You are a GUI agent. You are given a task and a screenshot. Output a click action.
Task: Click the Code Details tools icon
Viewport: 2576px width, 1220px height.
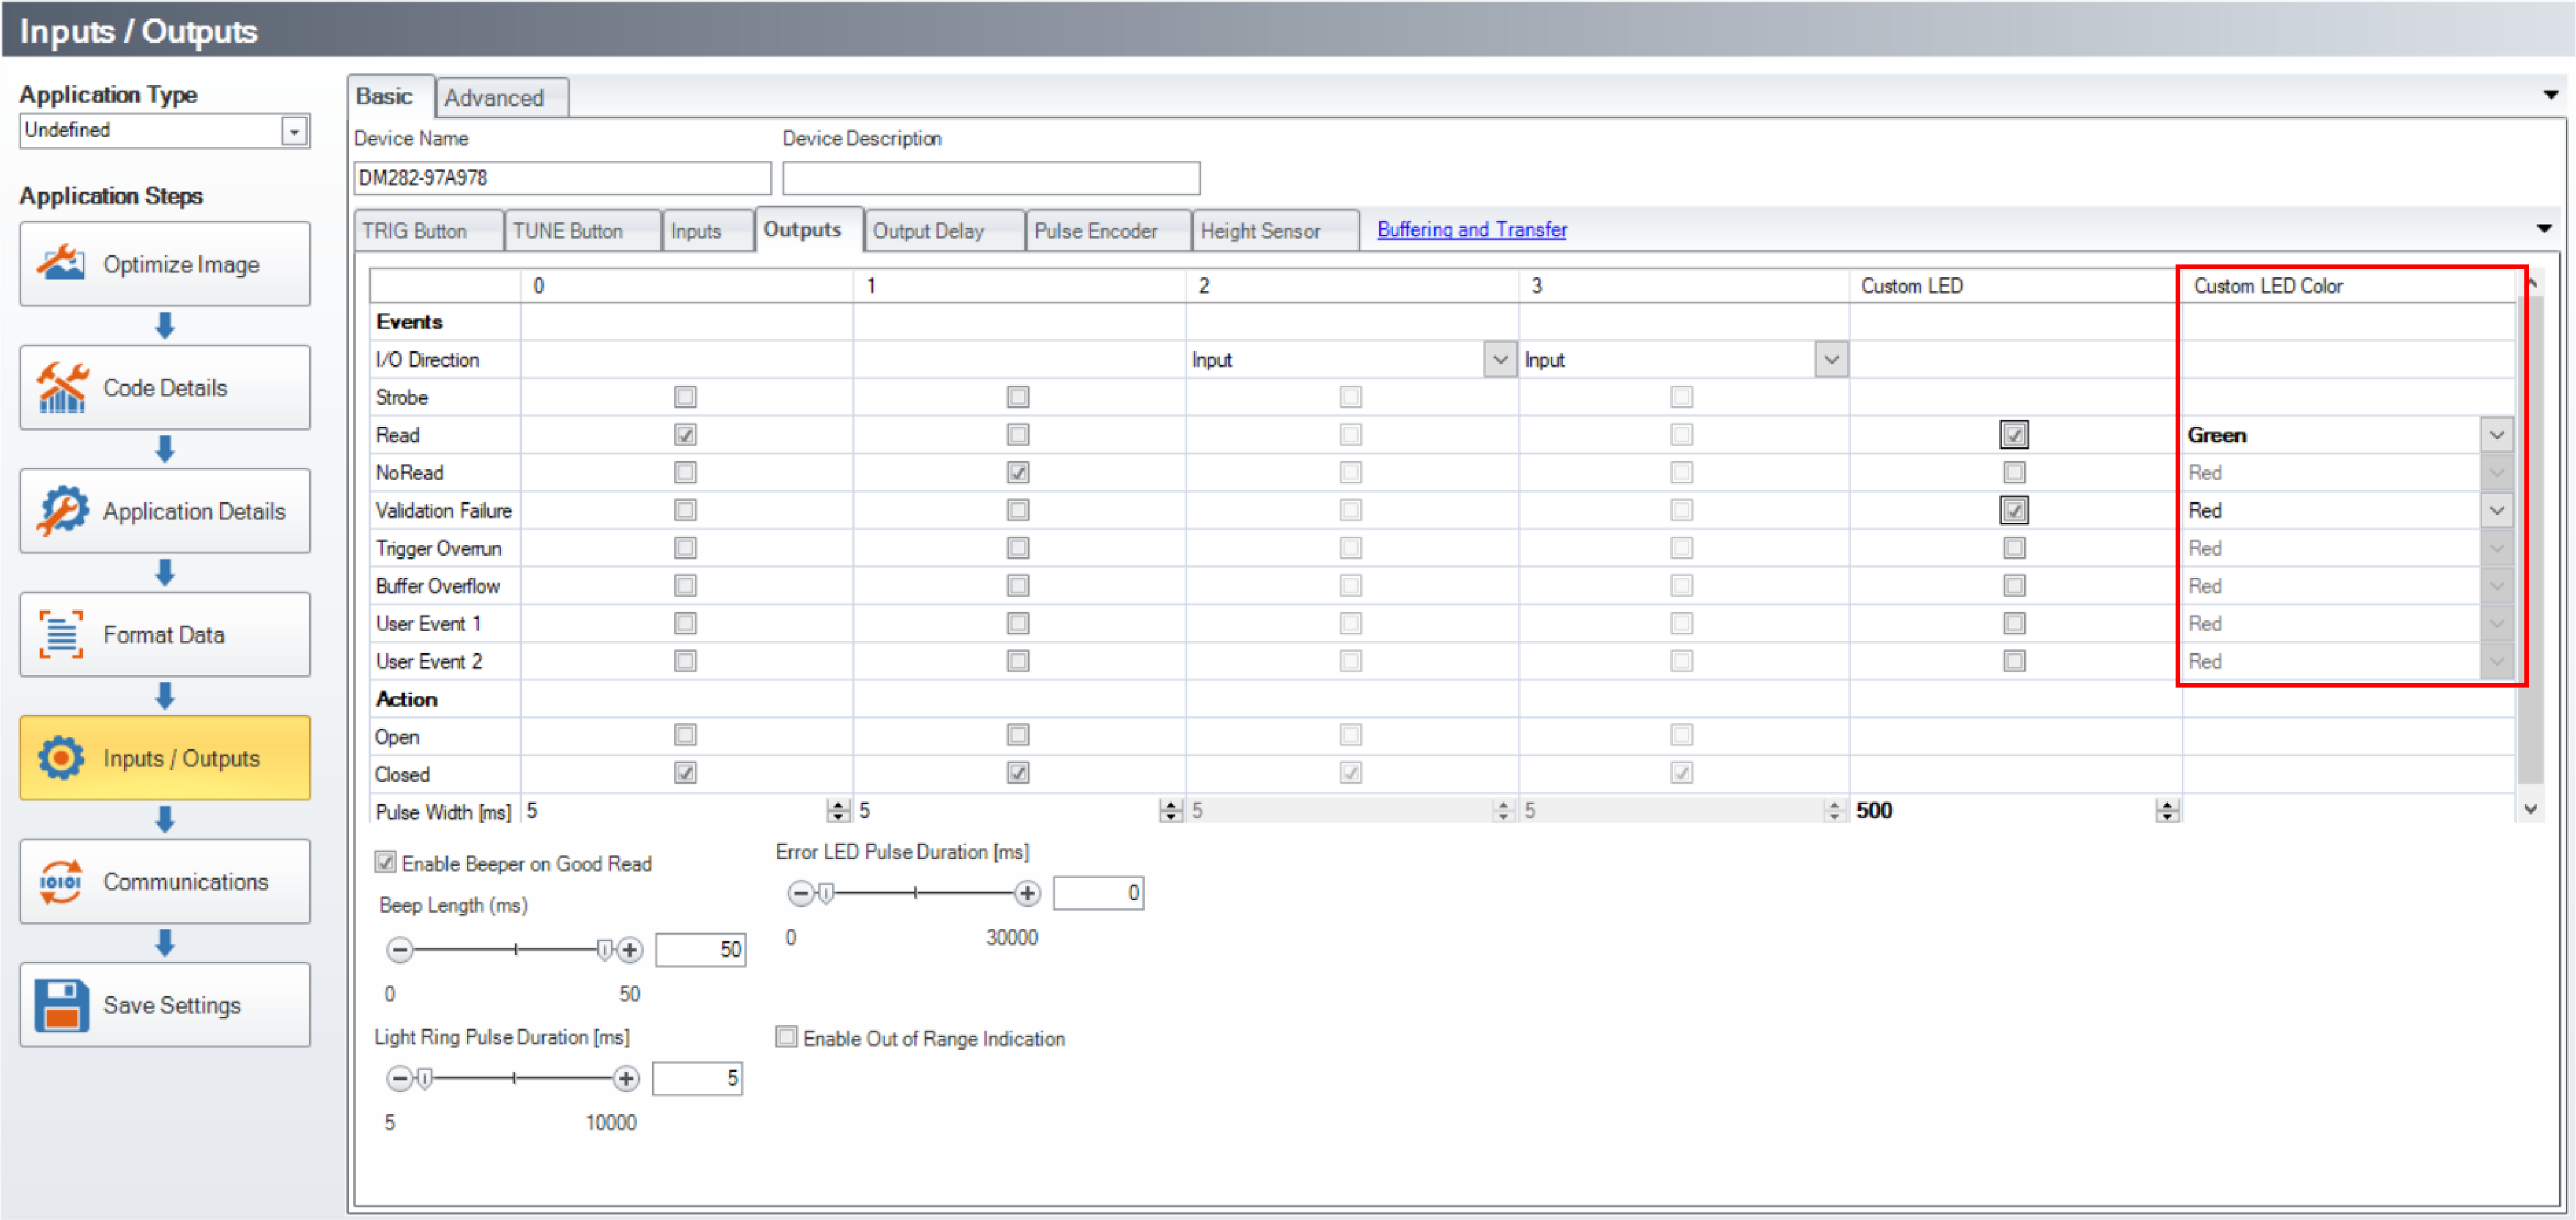point(61,388)
